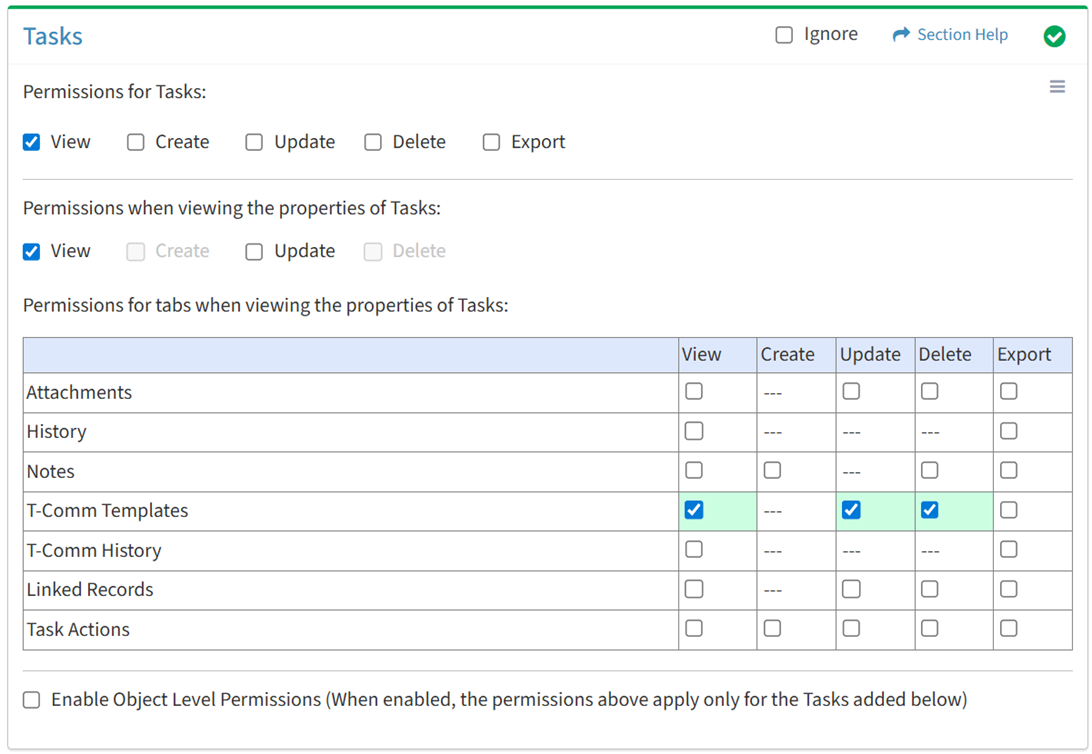
Task: Uncheck Update for T-Comm Templates
Action: pyautogui.click(x=851, y=510)
